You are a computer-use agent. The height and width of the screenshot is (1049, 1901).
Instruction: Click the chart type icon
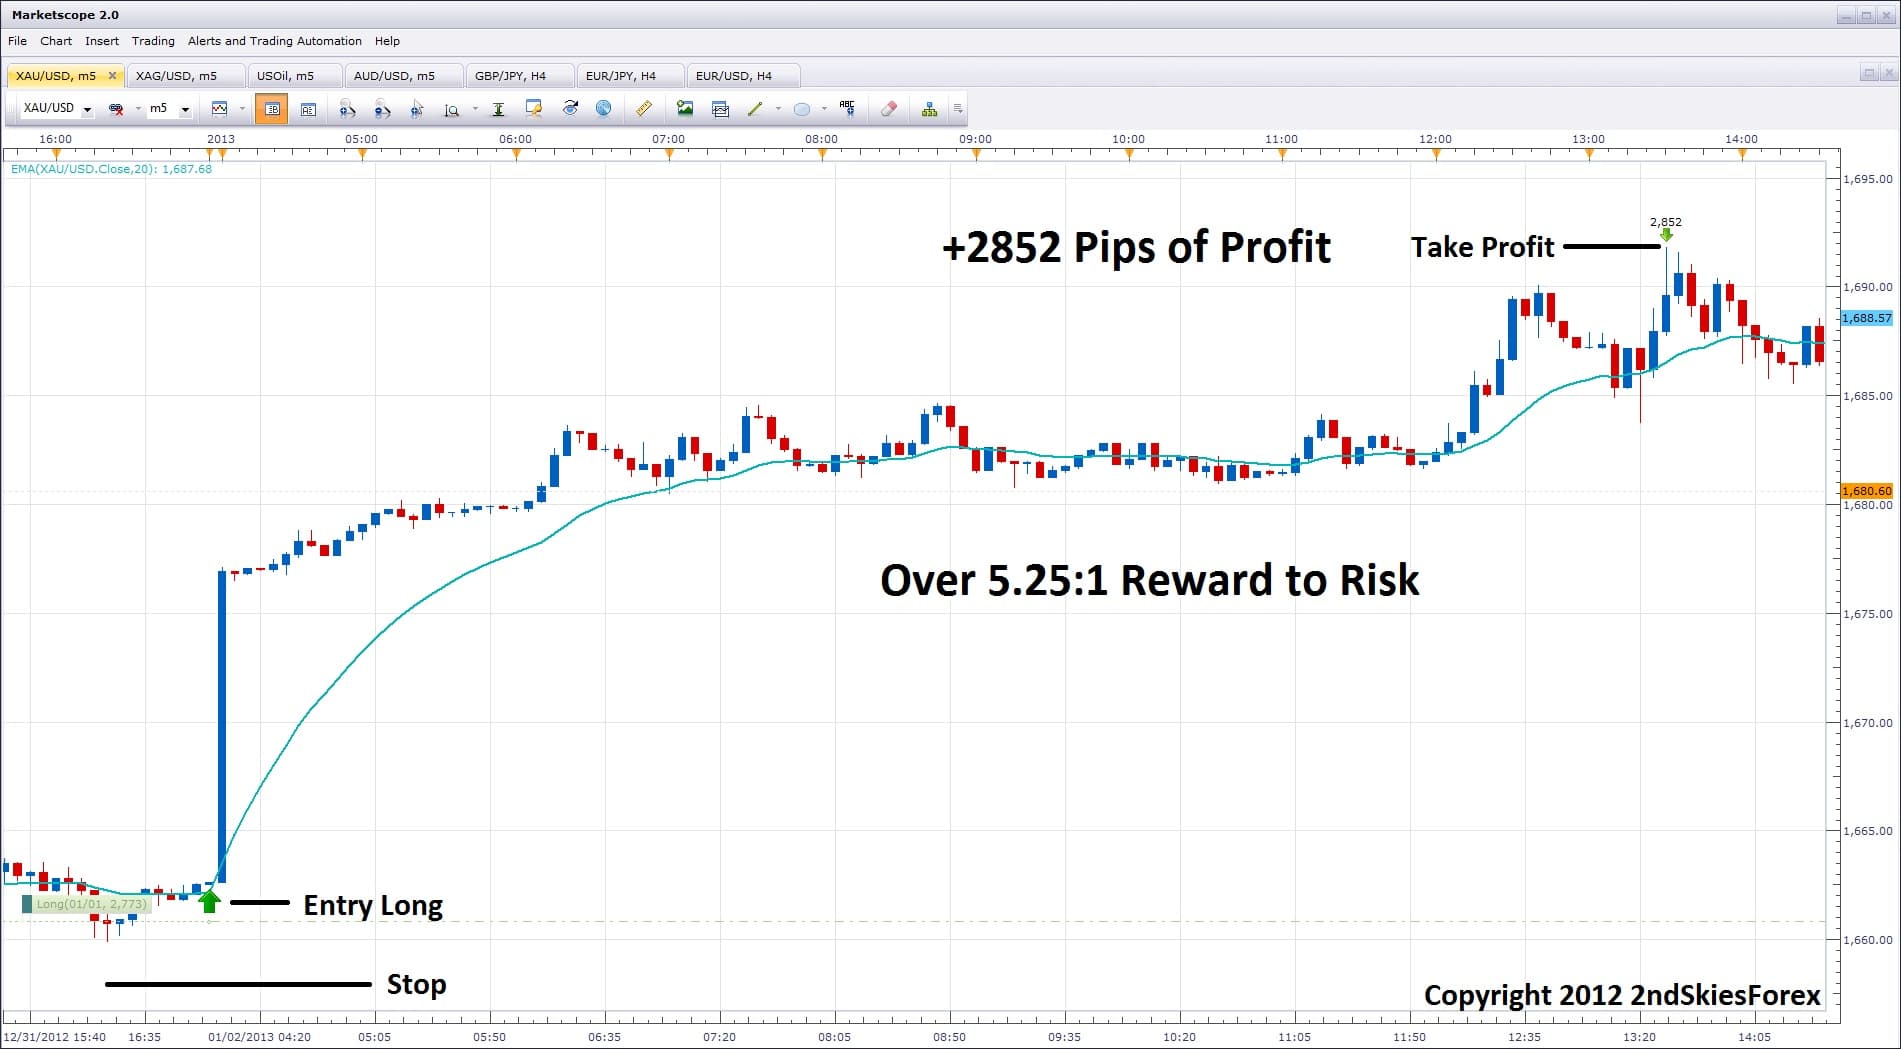tap(220, 108)
